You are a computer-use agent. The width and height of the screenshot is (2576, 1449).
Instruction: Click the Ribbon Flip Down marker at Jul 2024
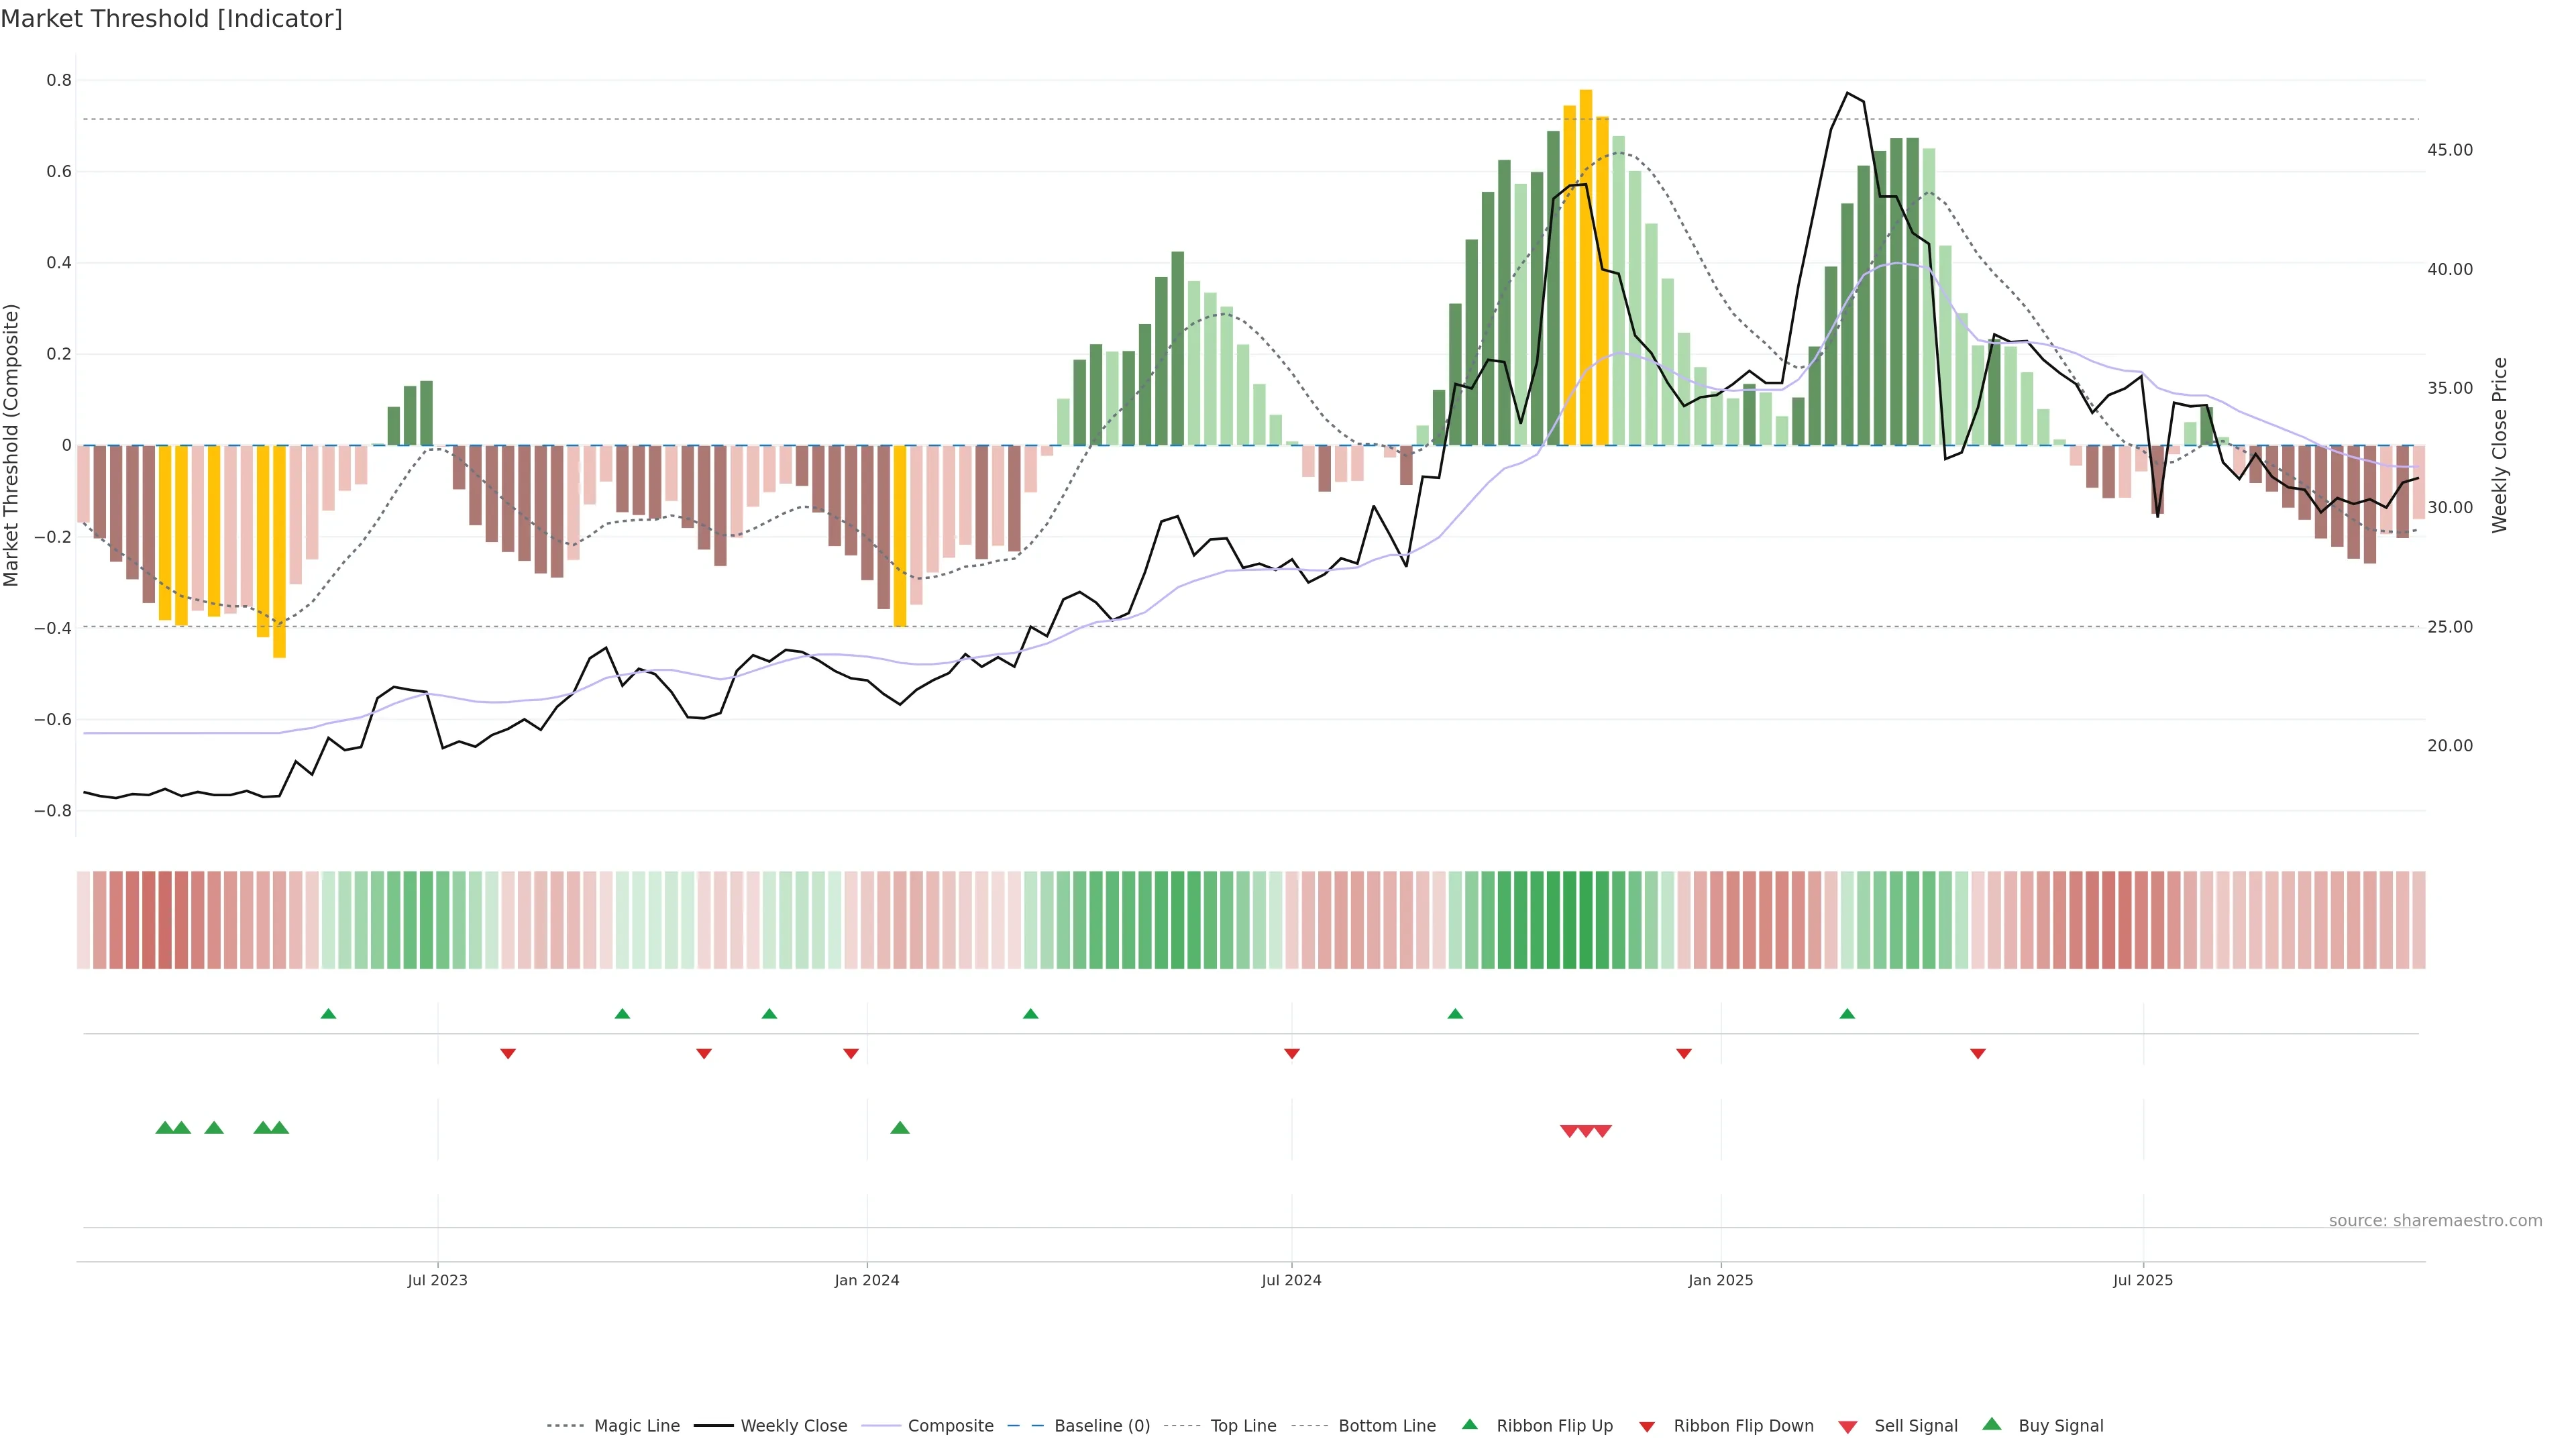1291,1053
